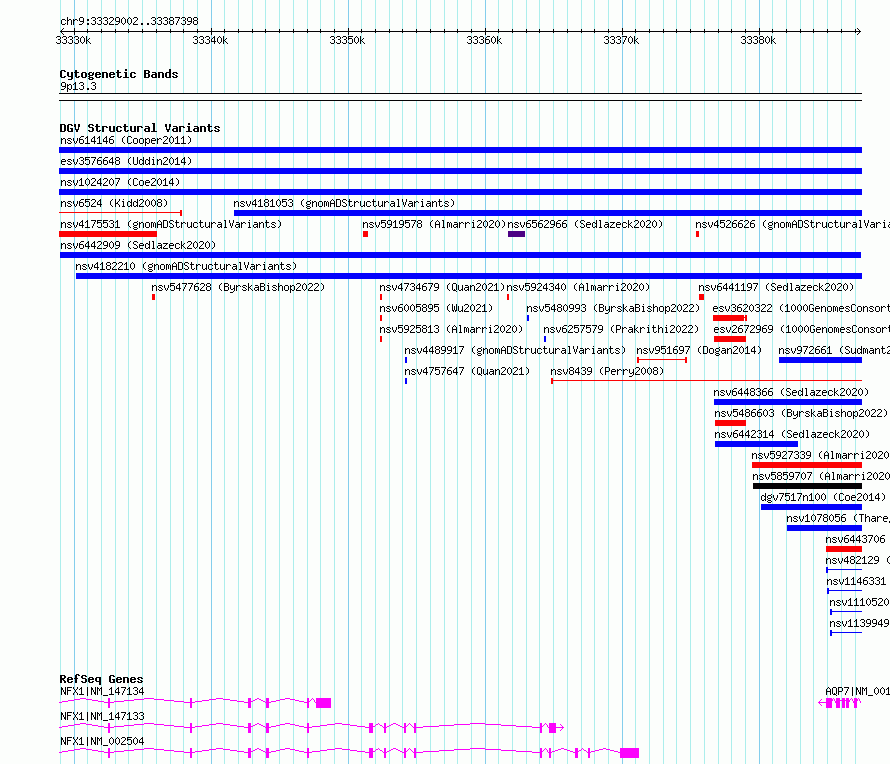Click the chr9:33329002..33387398 coordinates text
This screenshot has height=764, width=890.
click(129, 21)
